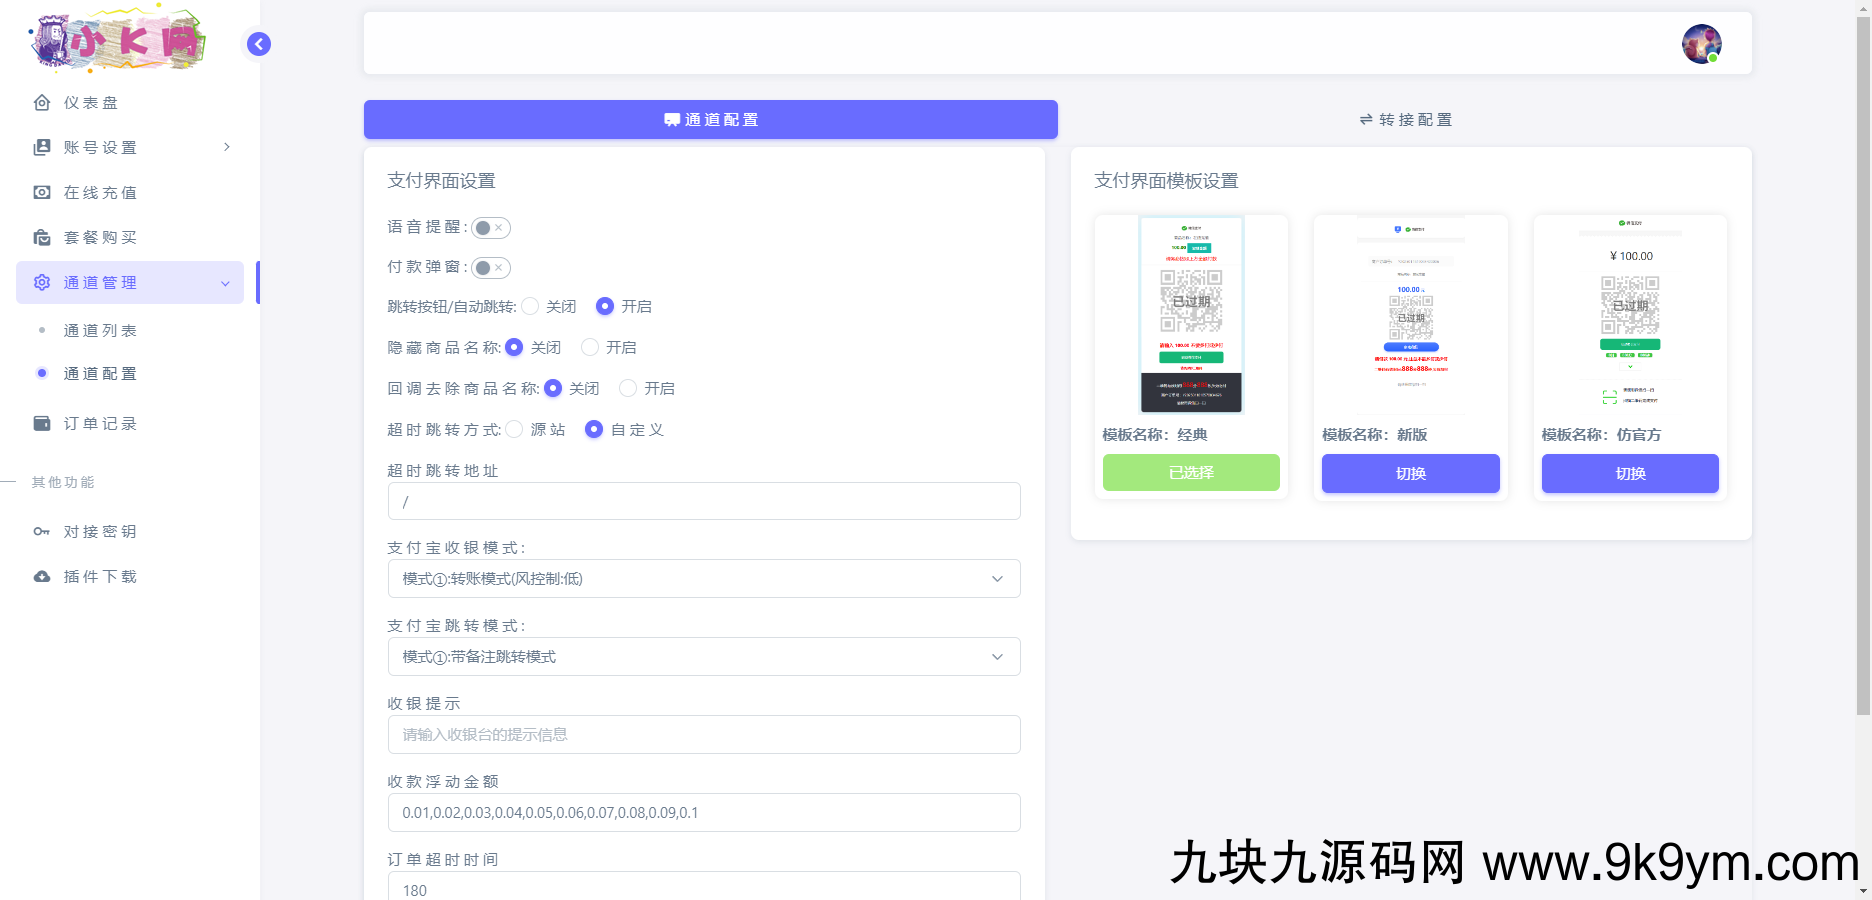
Task: Open the 支付宝收银模式 dropdown
Action: [703, 578]
